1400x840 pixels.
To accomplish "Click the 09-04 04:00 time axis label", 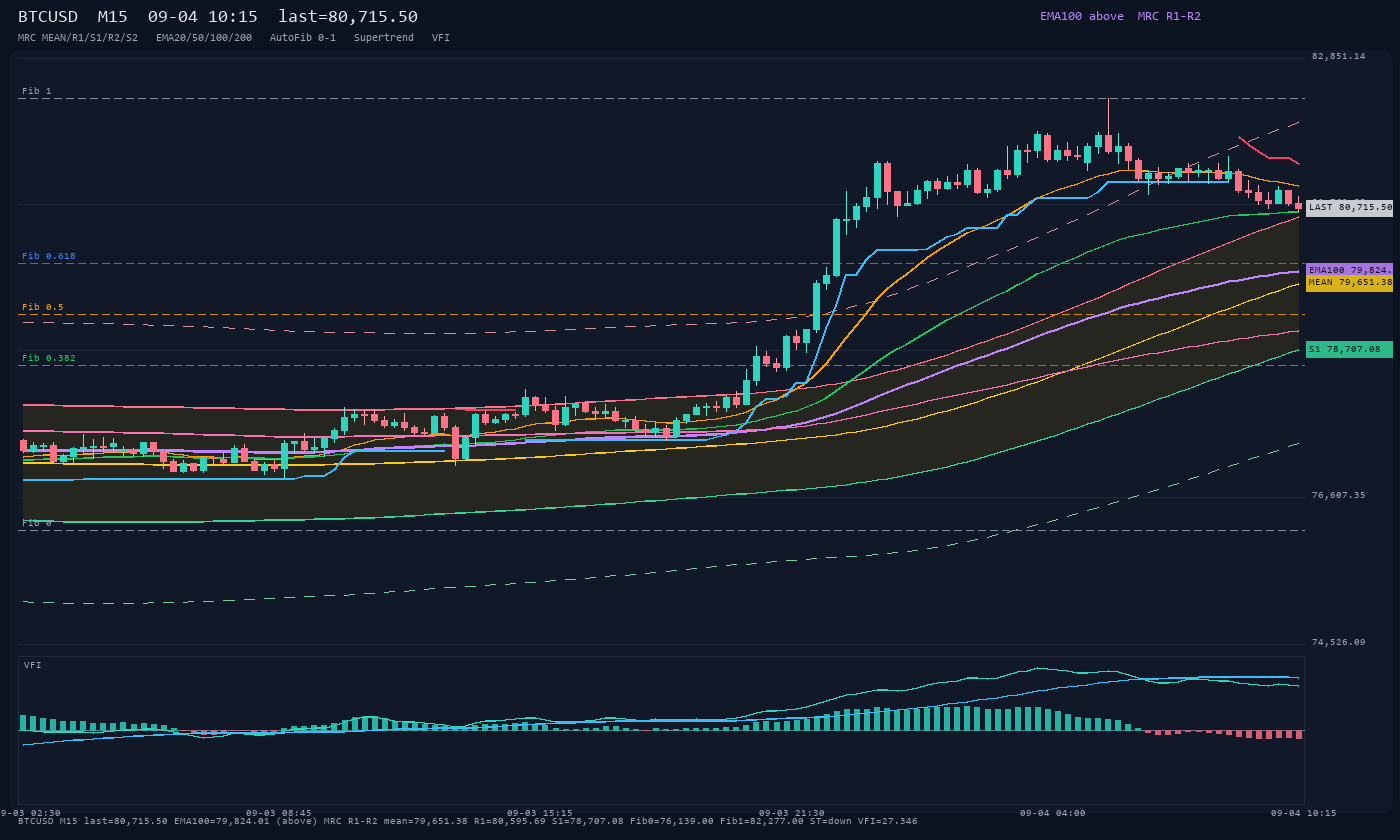I will point(1053,813).
